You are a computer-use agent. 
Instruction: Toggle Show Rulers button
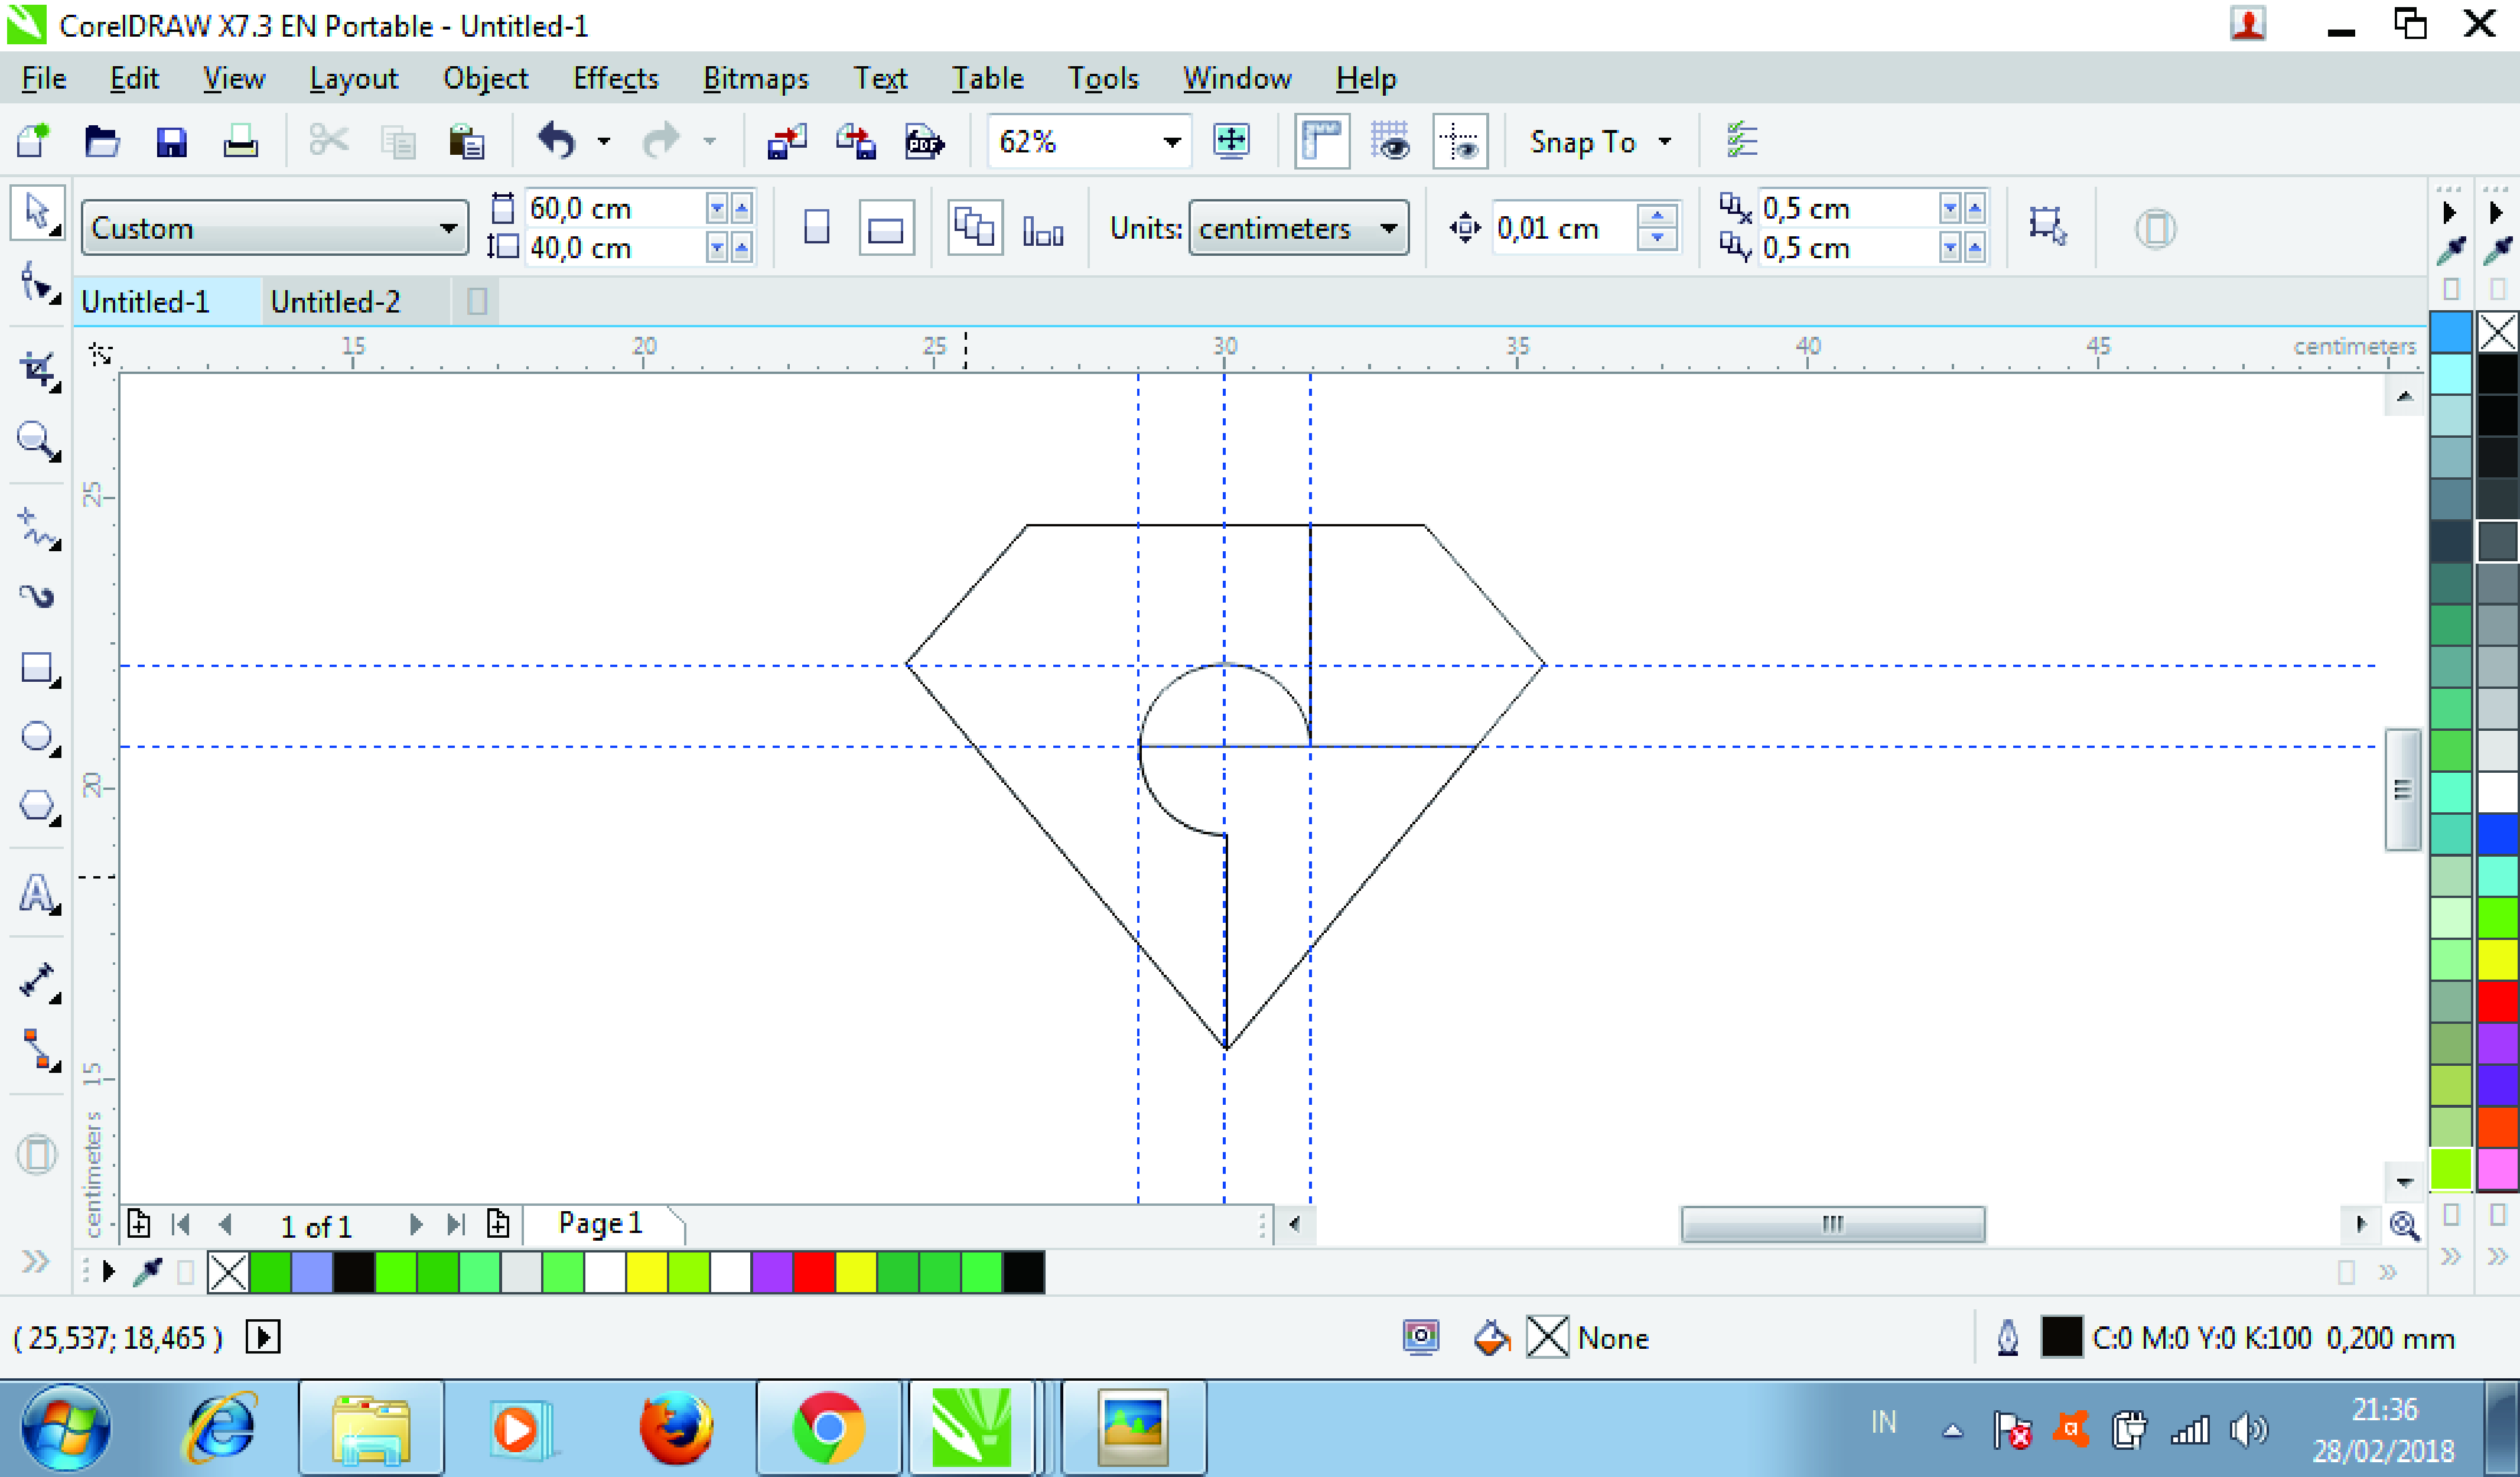click(x=1321, y=142)
